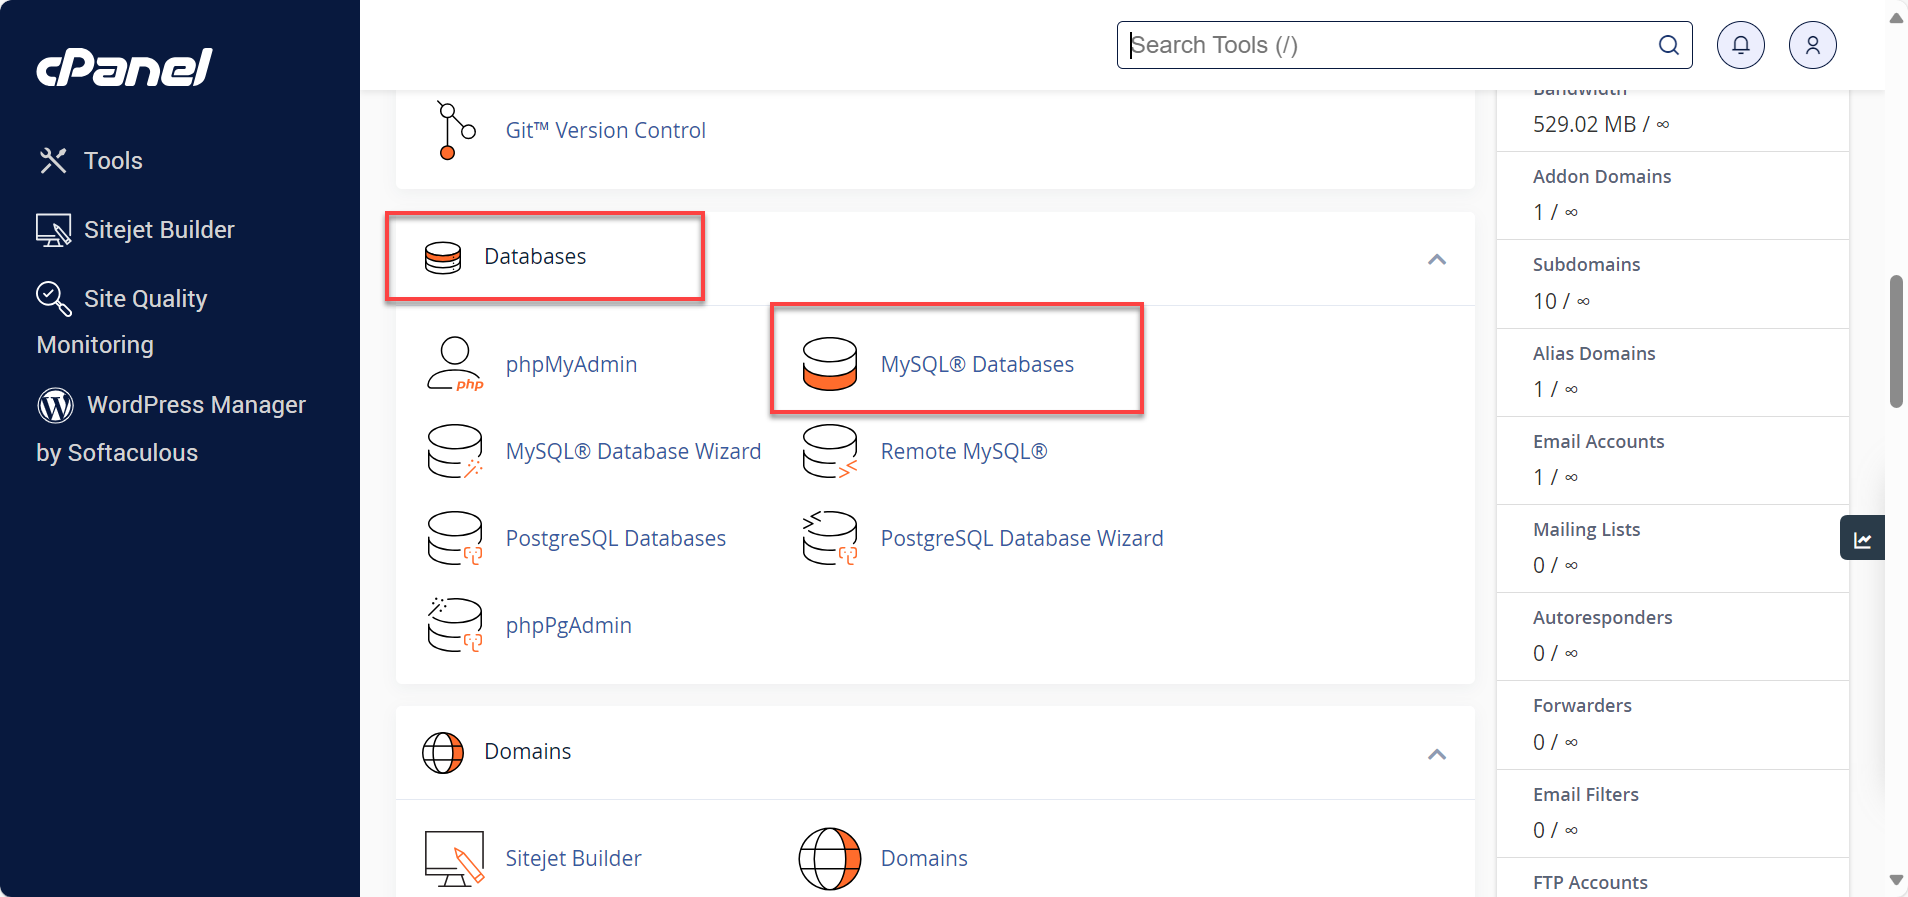Screen dimensions: 1908x897
Task: Click the PostgreSQL Database Wizard icon
Action: coord(830,538)
